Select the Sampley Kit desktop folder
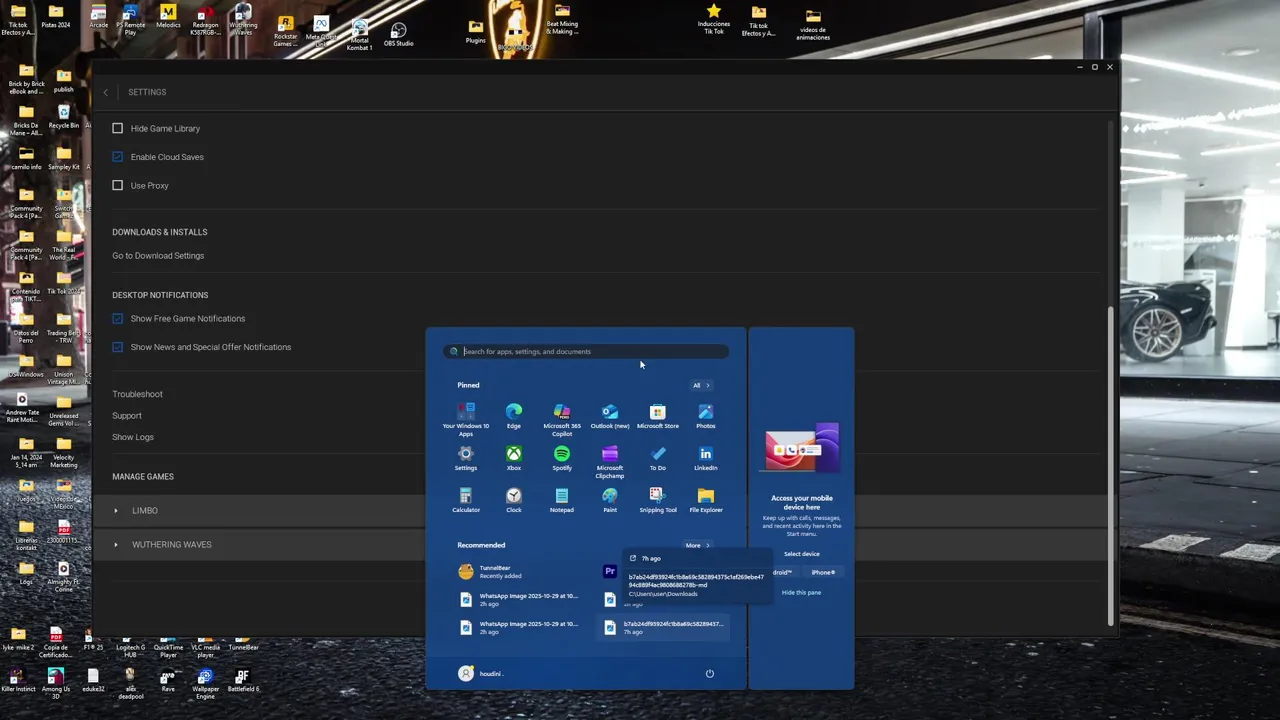Viewport: 1280px width, 720px height. point(64,159)
